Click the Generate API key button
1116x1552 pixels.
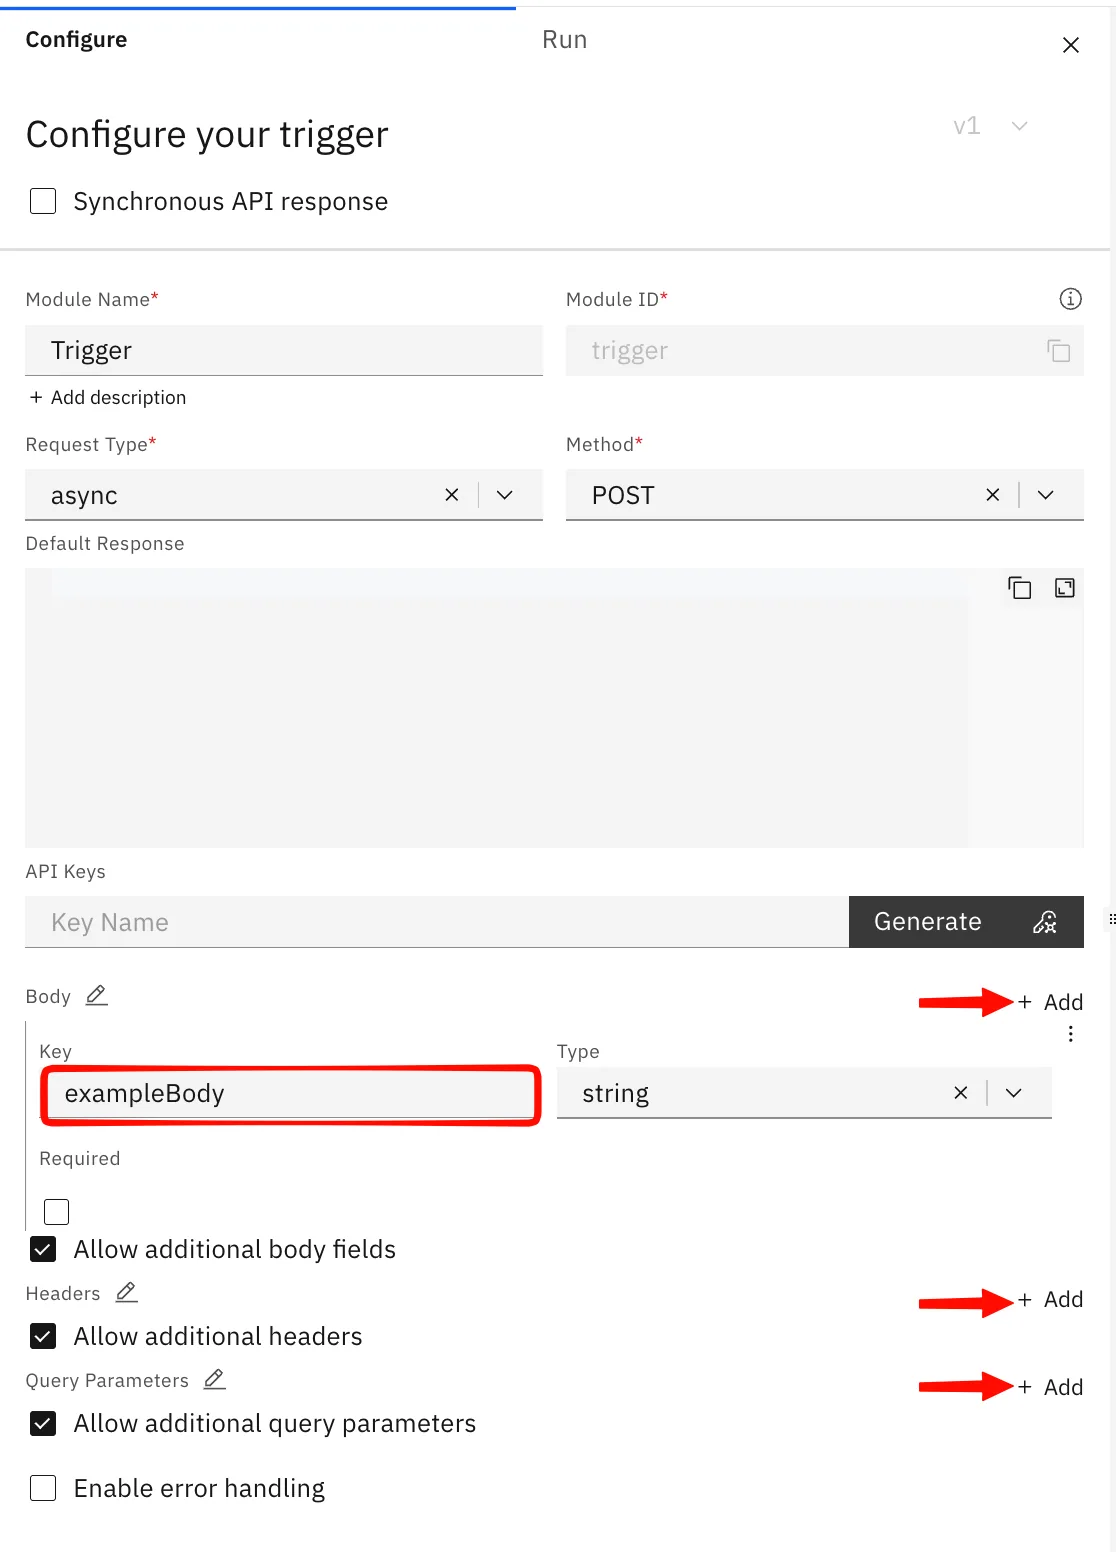(x=966, y=922)
